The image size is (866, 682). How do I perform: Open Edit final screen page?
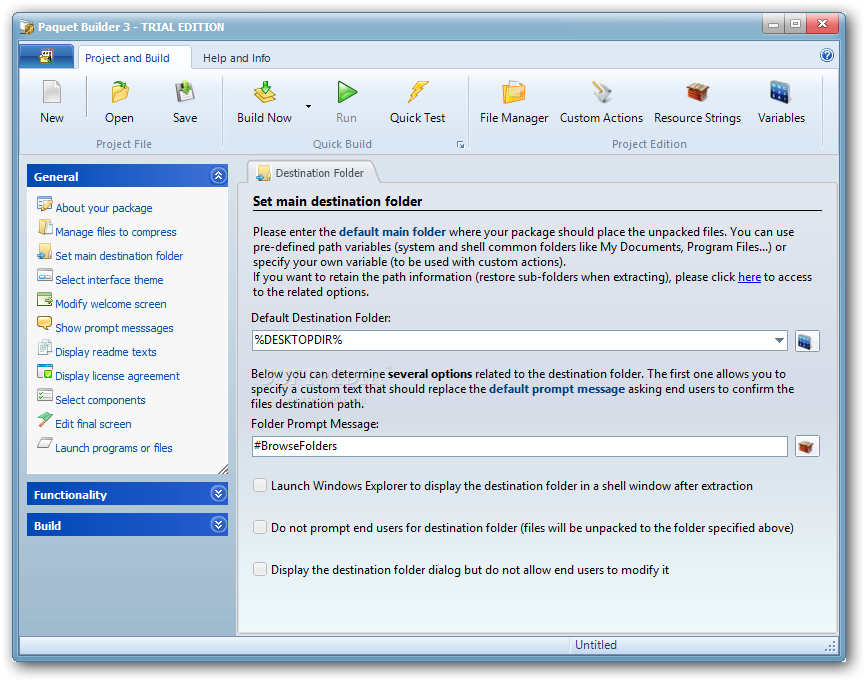93,424
